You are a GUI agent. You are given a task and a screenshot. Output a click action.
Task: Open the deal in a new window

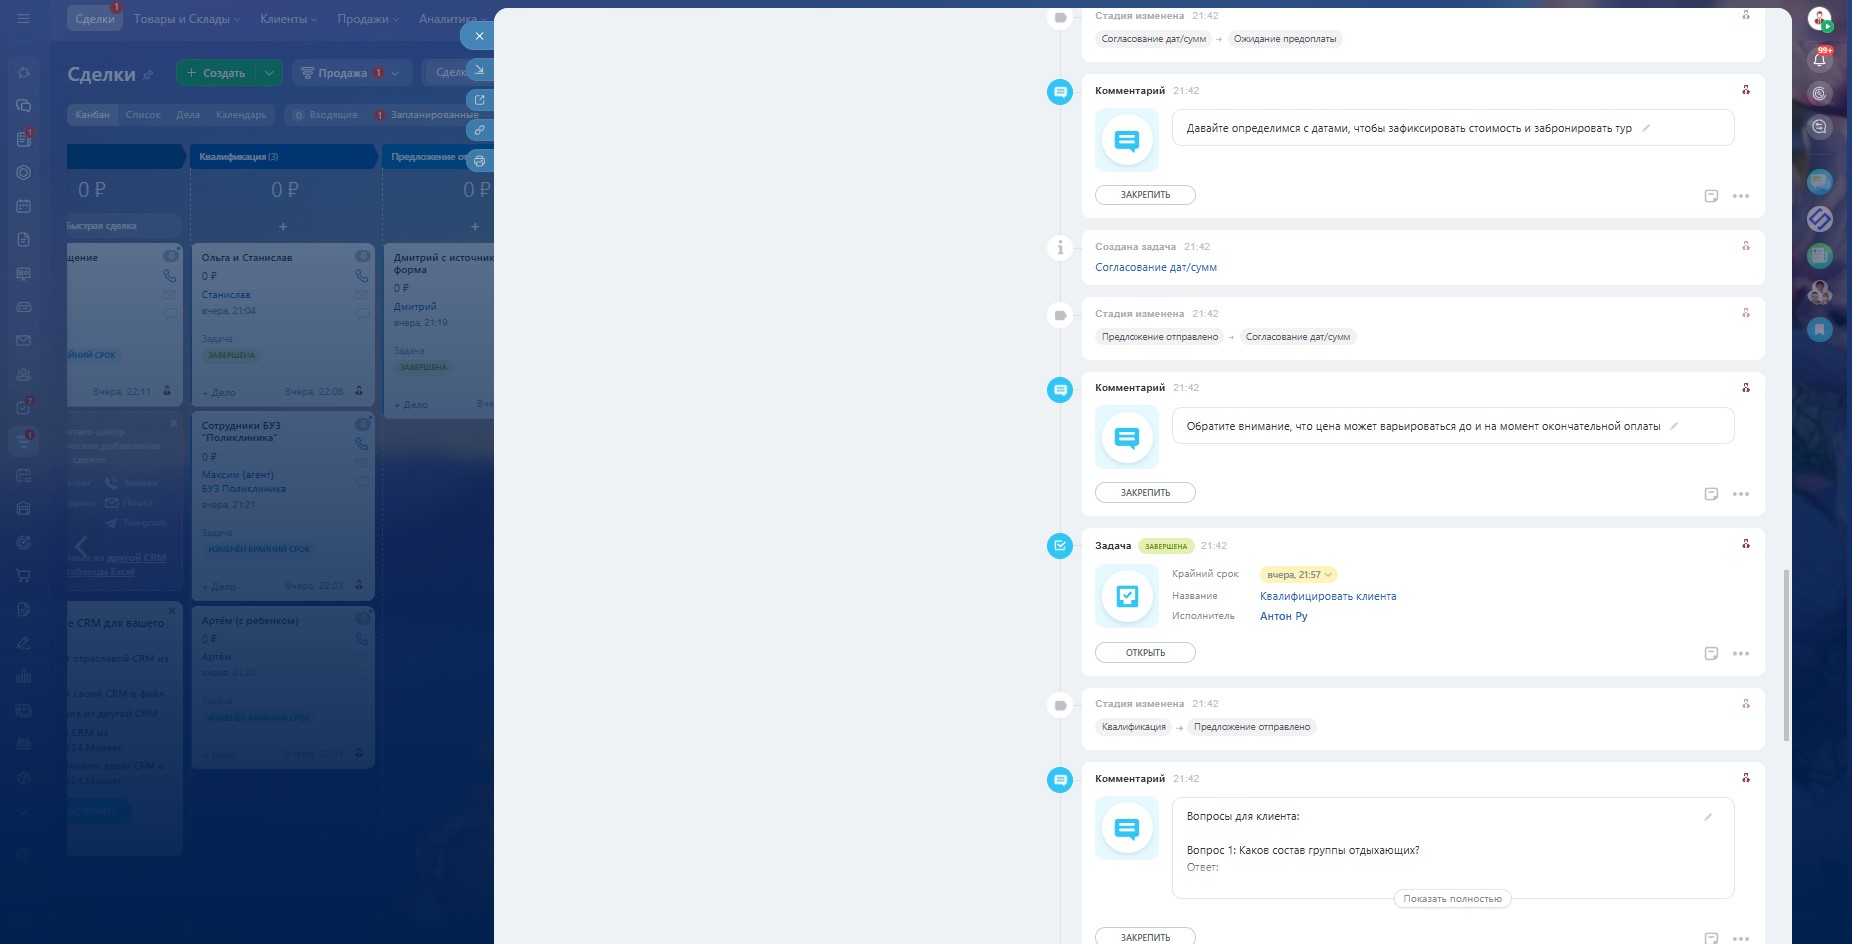(479, 100)
